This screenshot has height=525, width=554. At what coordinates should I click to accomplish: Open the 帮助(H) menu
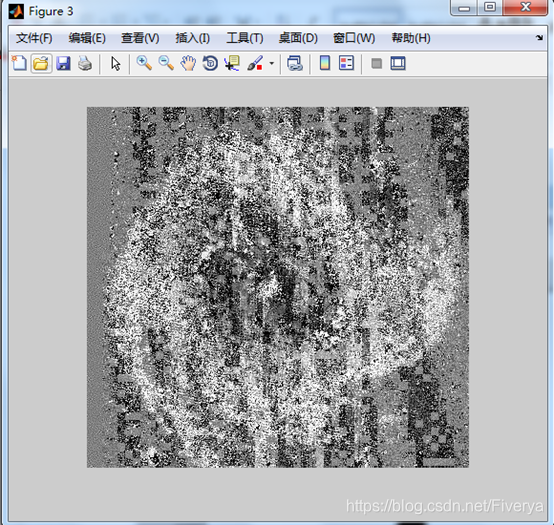(x=411, y=38)
